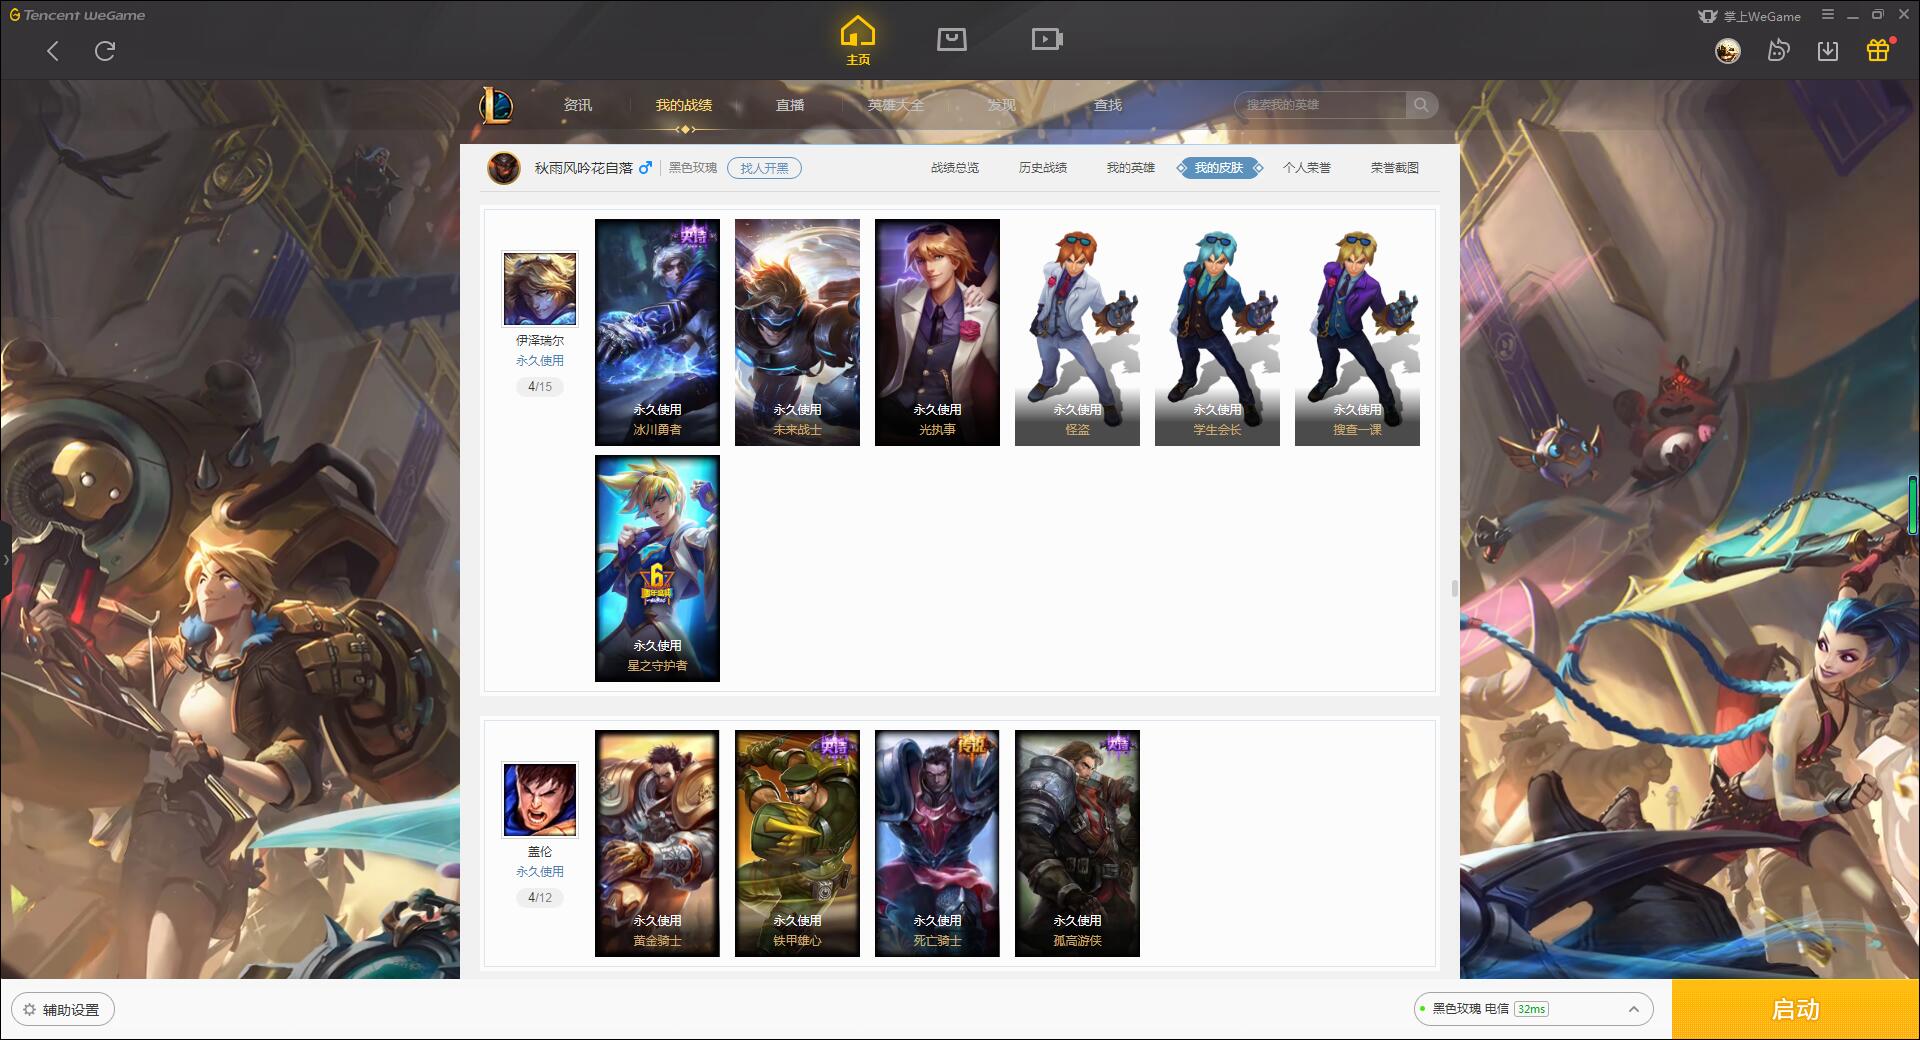Open the video live icon at top
Screen dimensions: 1920x1040
point(1047,39)
